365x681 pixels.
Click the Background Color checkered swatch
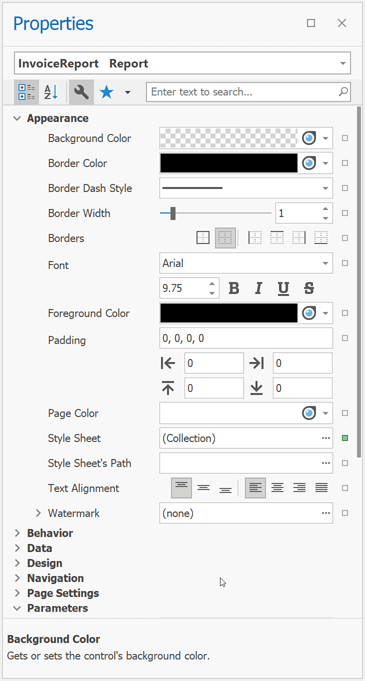click(229, 139)
